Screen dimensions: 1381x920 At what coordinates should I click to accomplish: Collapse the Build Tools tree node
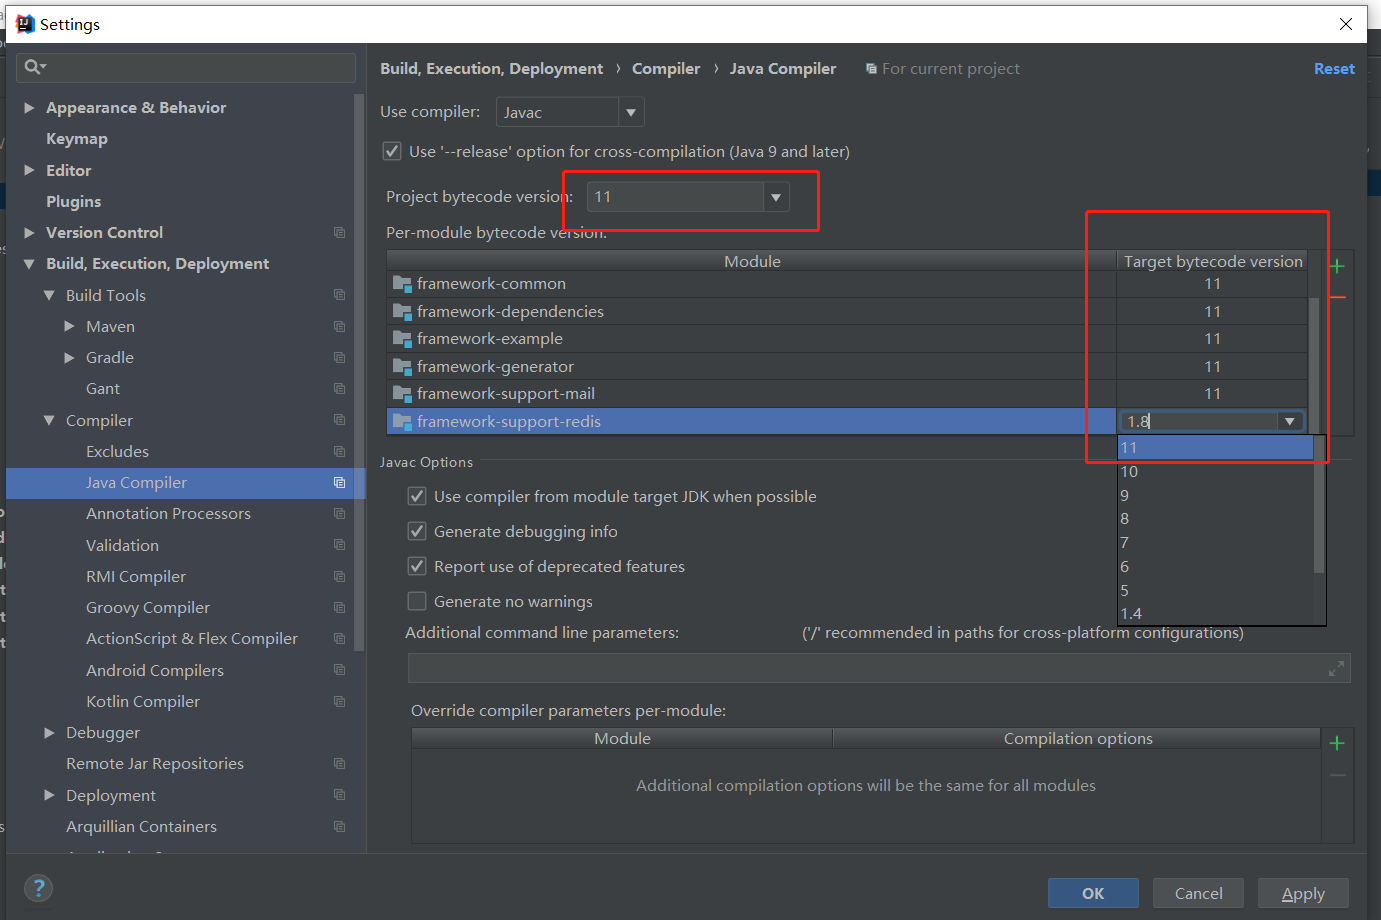coord(49,295)
